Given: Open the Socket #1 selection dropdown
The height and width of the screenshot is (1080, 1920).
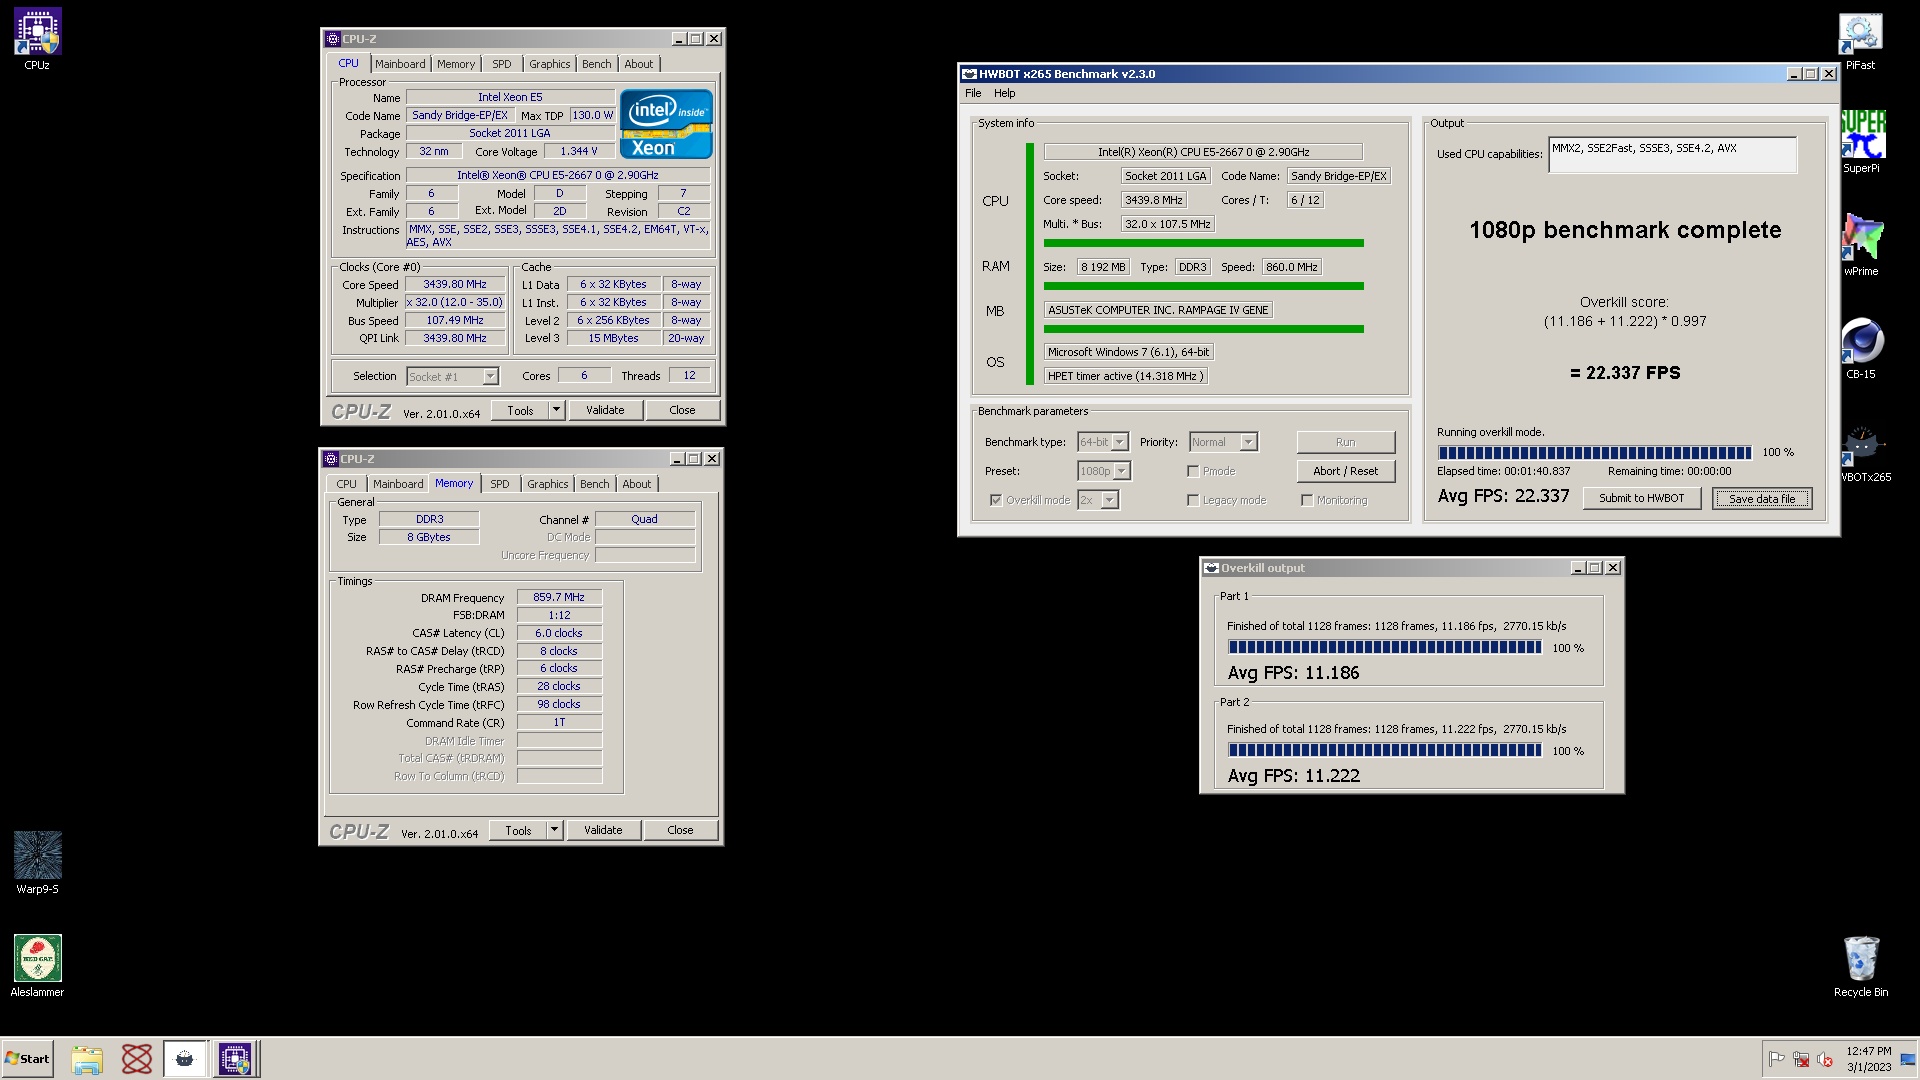Looking at the screenshot, I should [452, 377].
